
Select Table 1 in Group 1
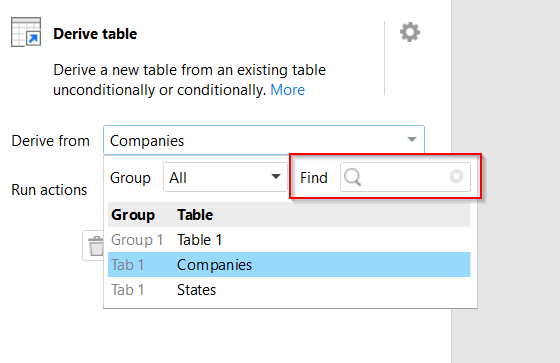(289, 240)
